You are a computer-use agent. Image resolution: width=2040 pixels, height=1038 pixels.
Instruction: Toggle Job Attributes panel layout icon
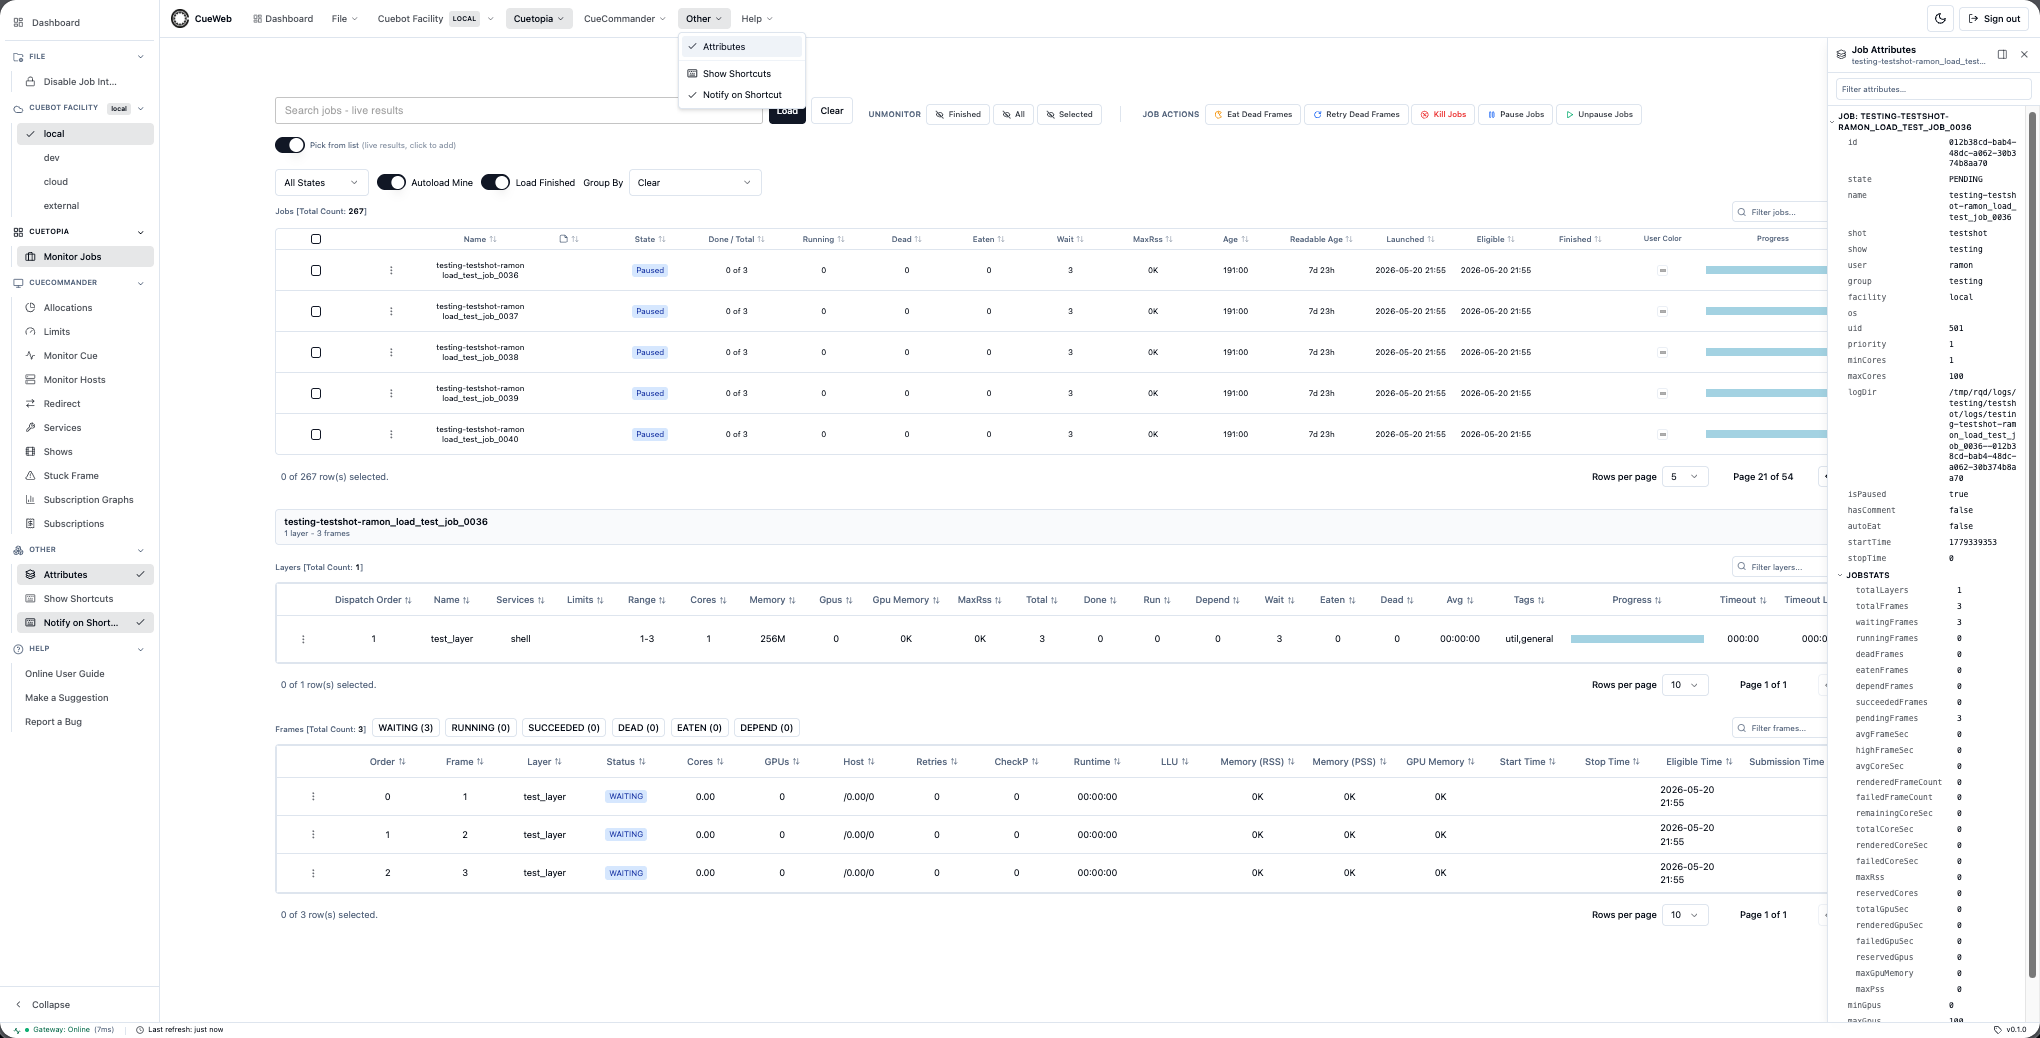pos(2002,54)
